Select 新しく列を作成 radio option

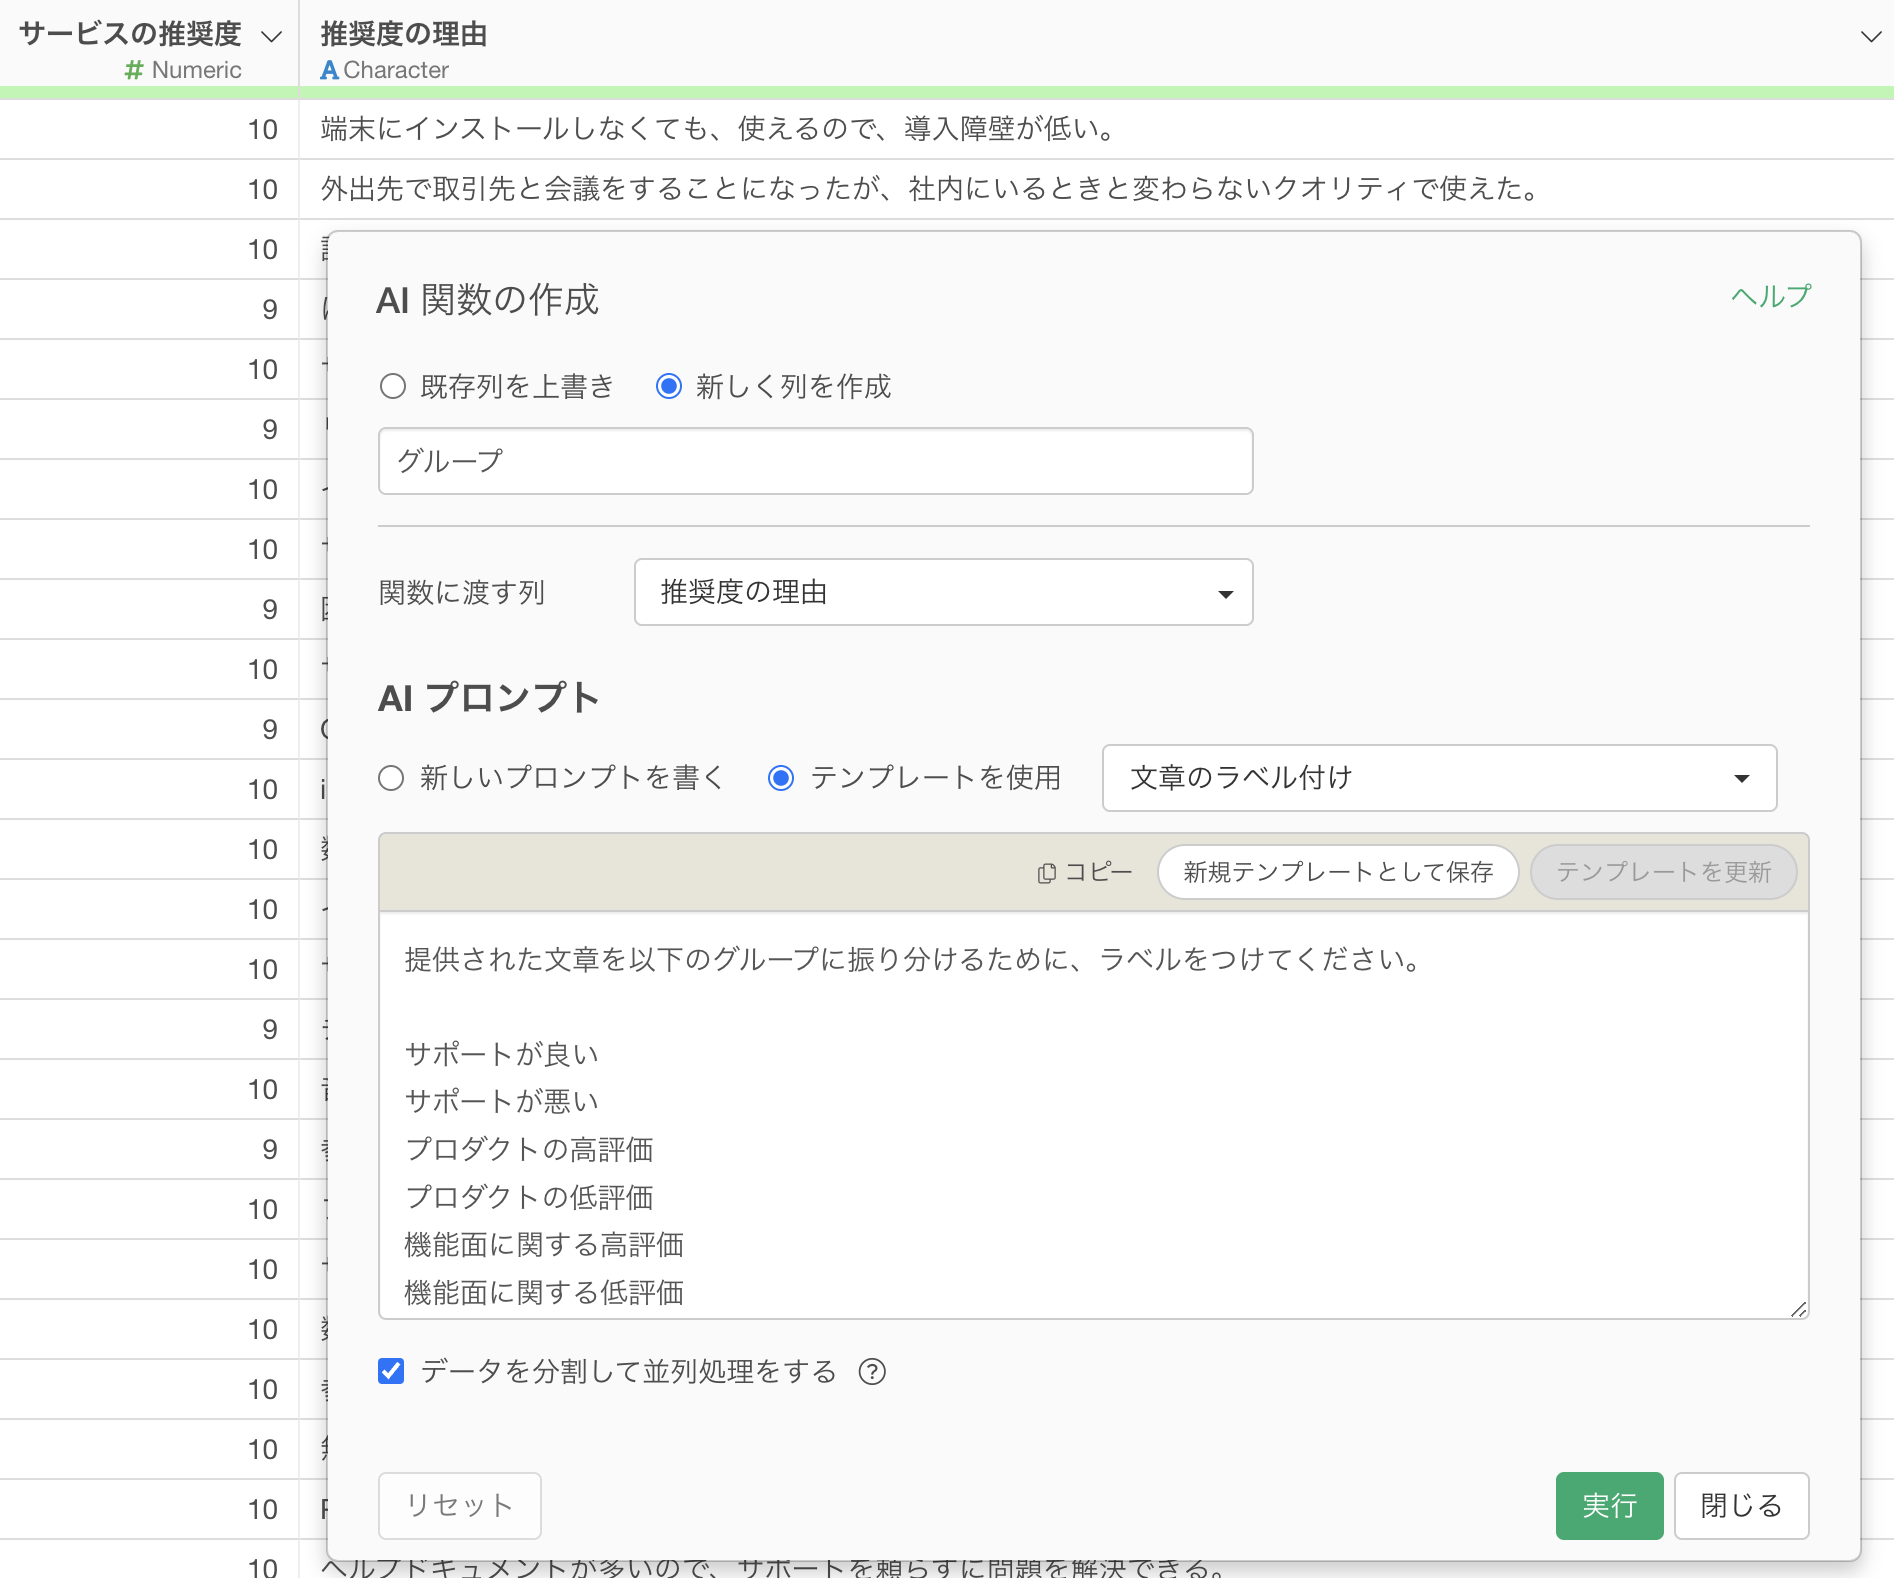[669, 386]
